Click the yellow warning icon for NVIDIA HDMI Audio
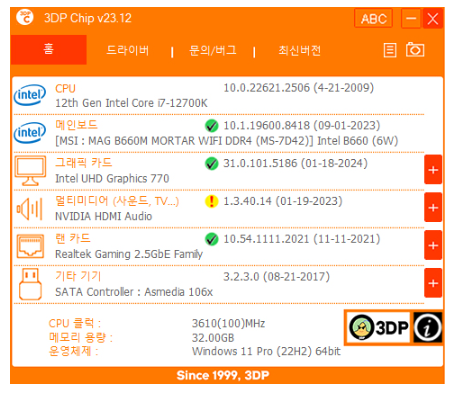This screenshot has height=395, width=463. 211,201
